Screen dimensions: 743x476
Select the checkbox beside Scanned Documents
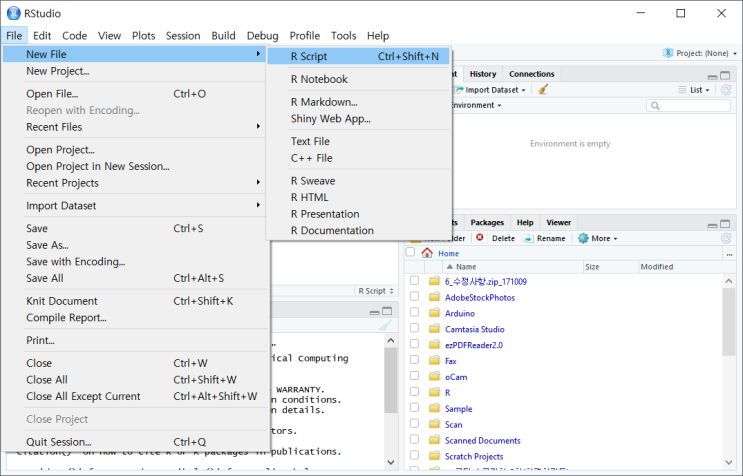coord(414,440)
